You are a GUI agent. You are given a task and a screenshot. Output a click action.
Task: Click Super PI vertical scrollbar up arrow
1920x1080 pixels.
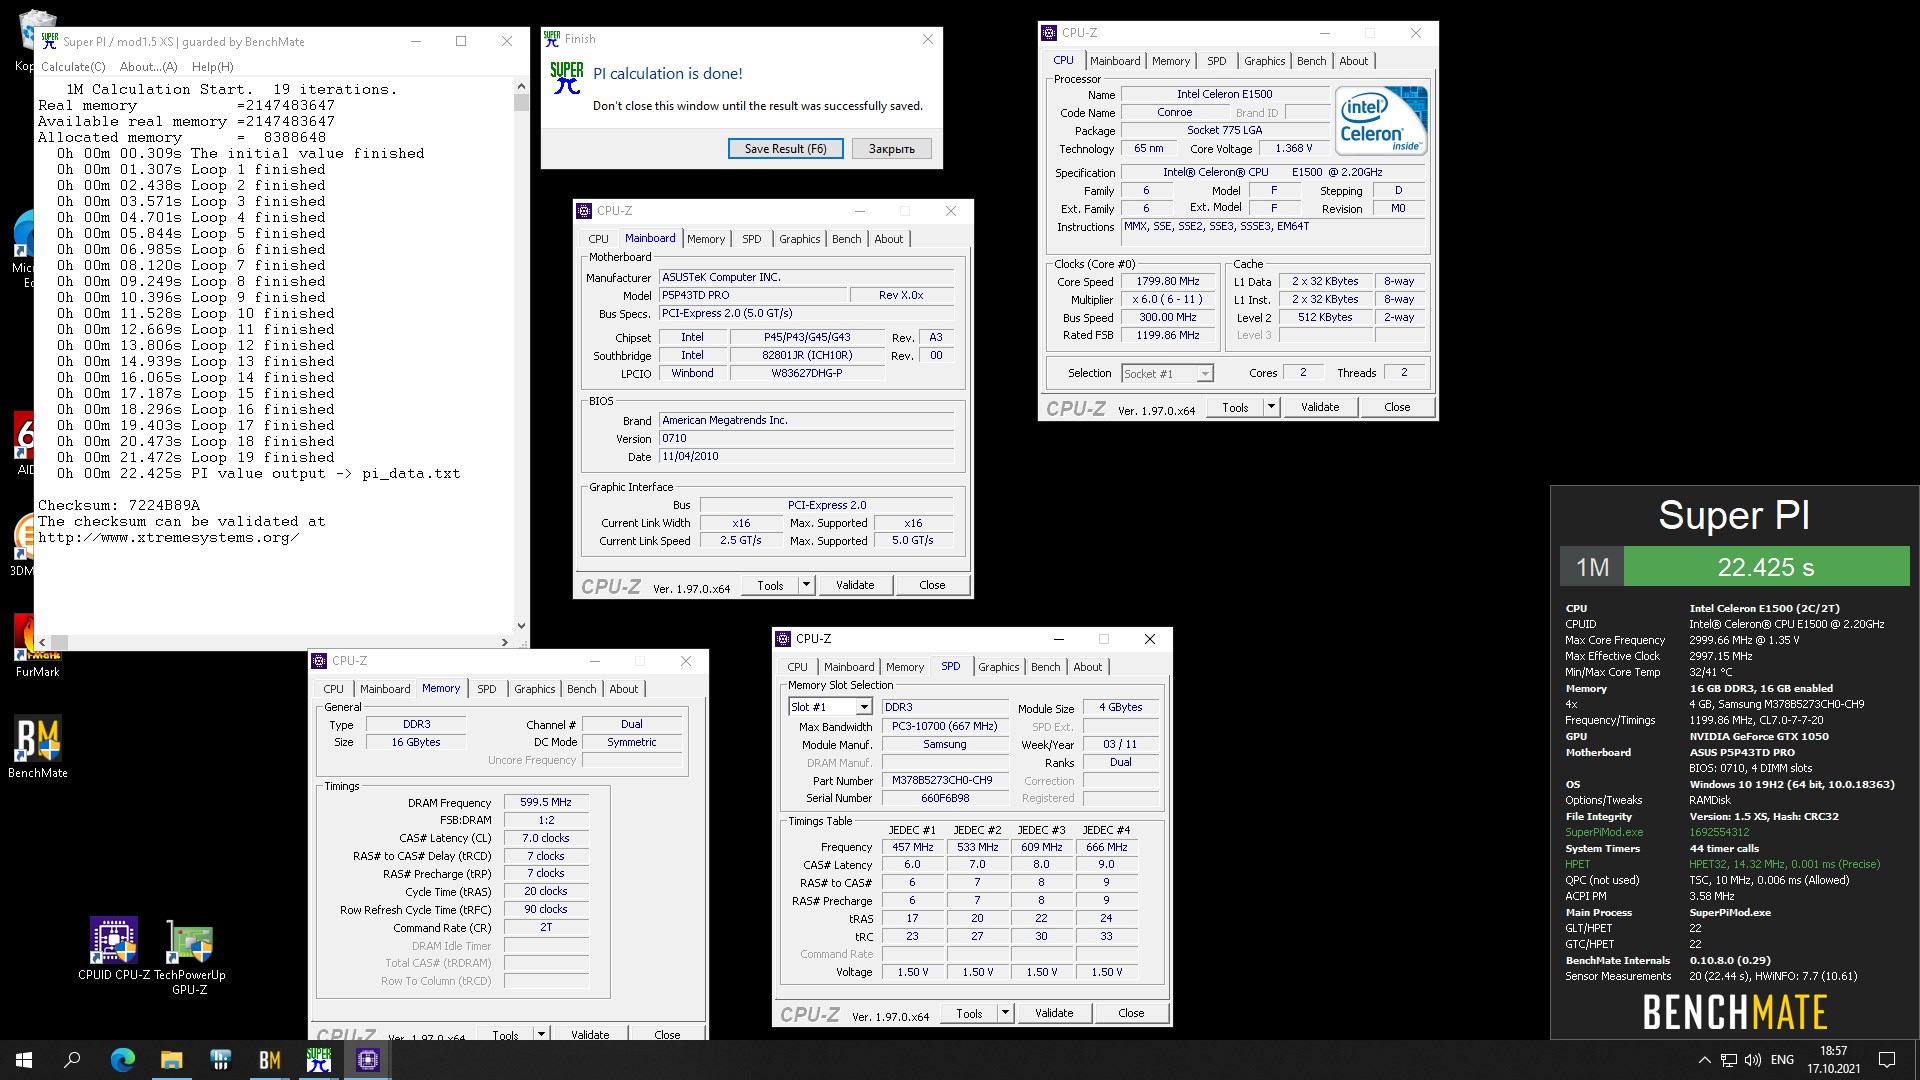click(x=521, y=88)
